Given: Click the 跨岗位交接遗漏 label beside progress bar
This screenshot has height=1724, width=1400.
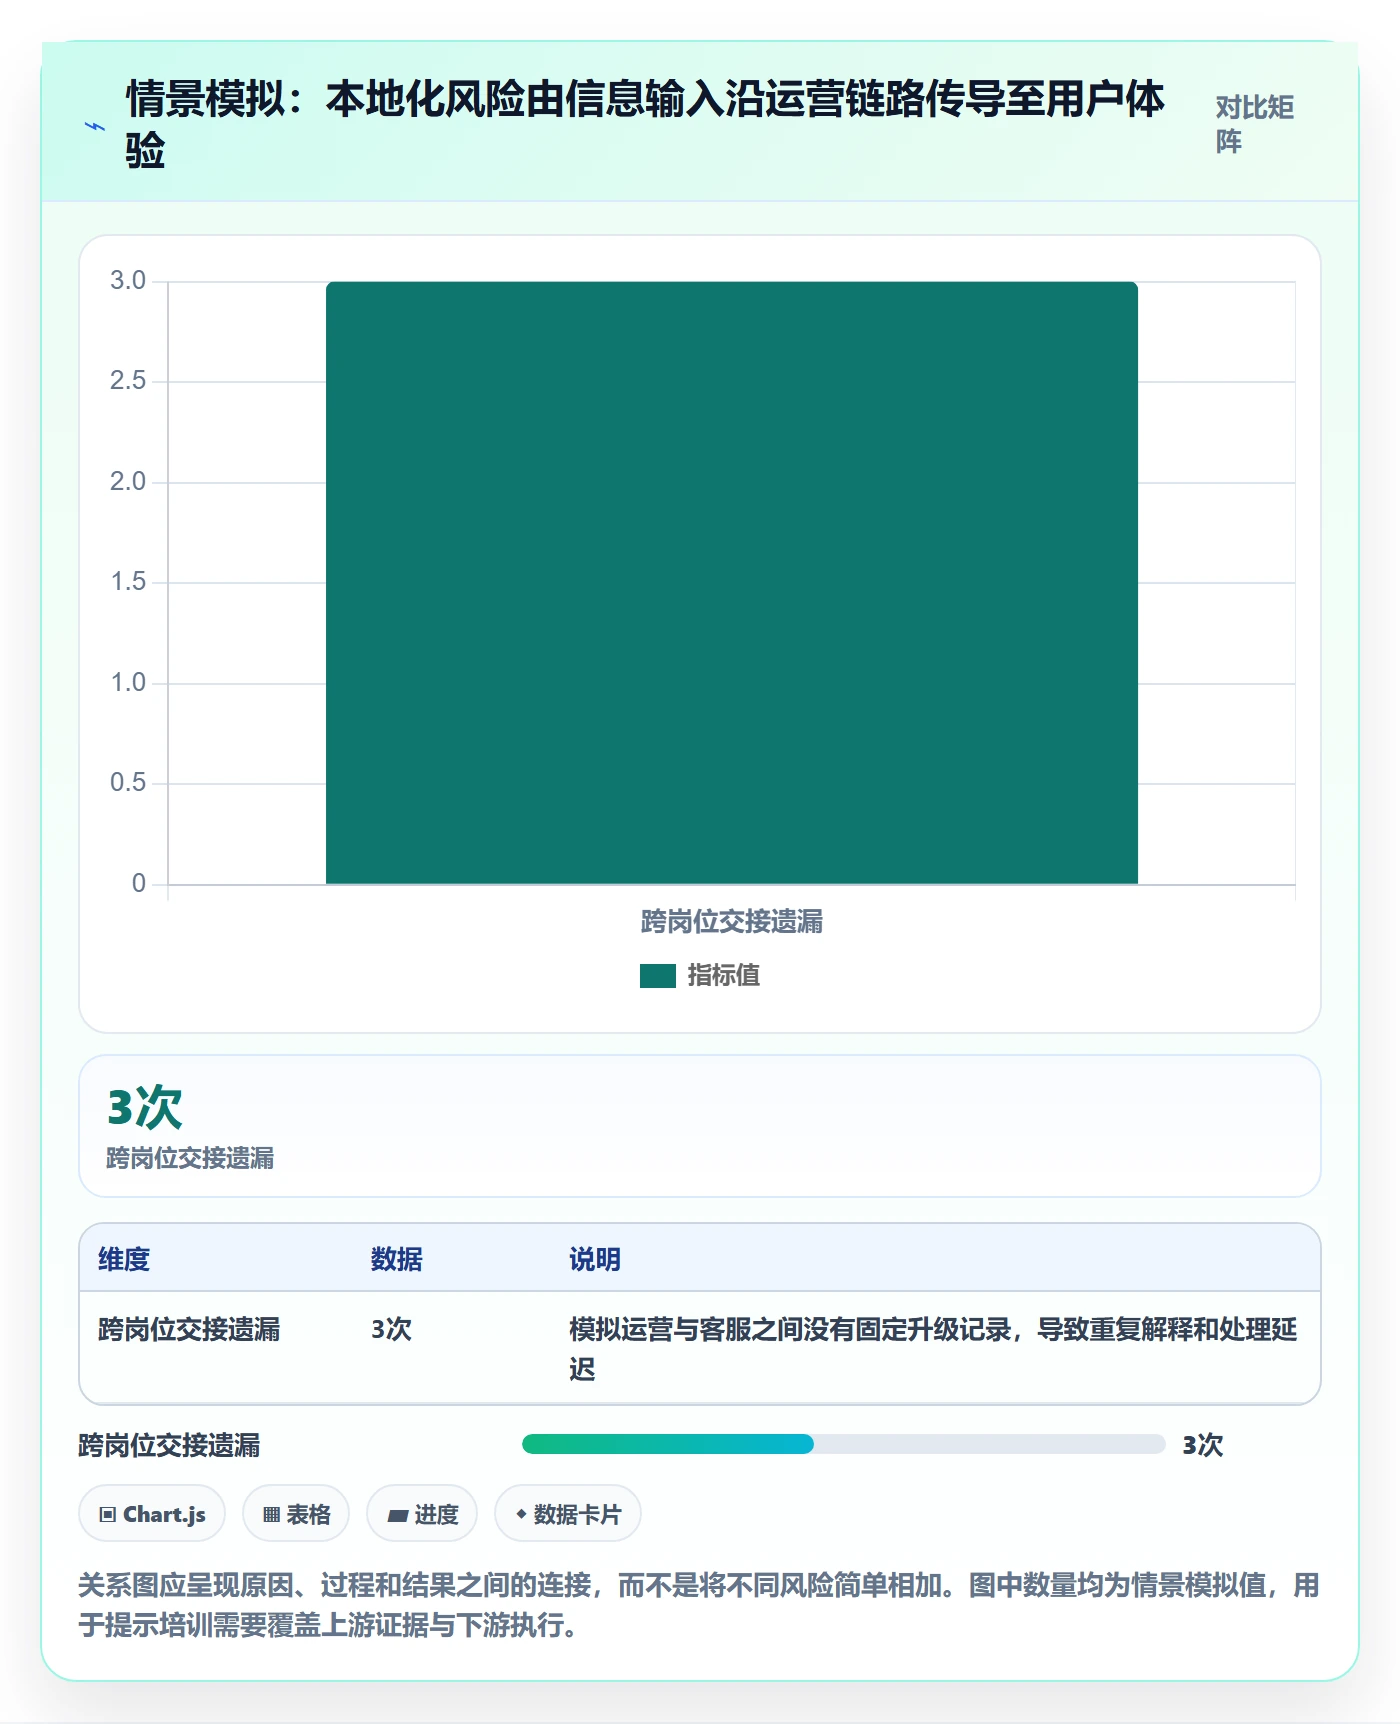Looking at the screenshot, I should coord(170,1445).
